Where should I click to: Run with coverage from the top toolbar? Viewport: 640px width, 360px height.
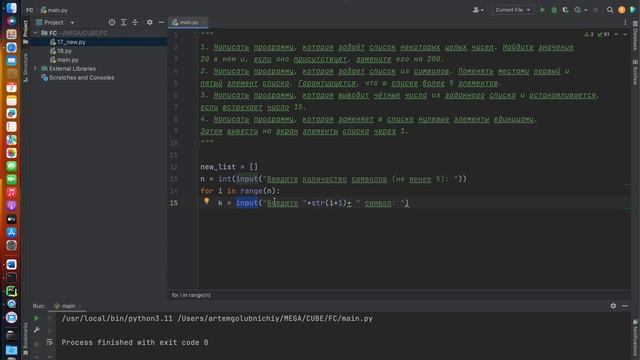tap(565, 10)
